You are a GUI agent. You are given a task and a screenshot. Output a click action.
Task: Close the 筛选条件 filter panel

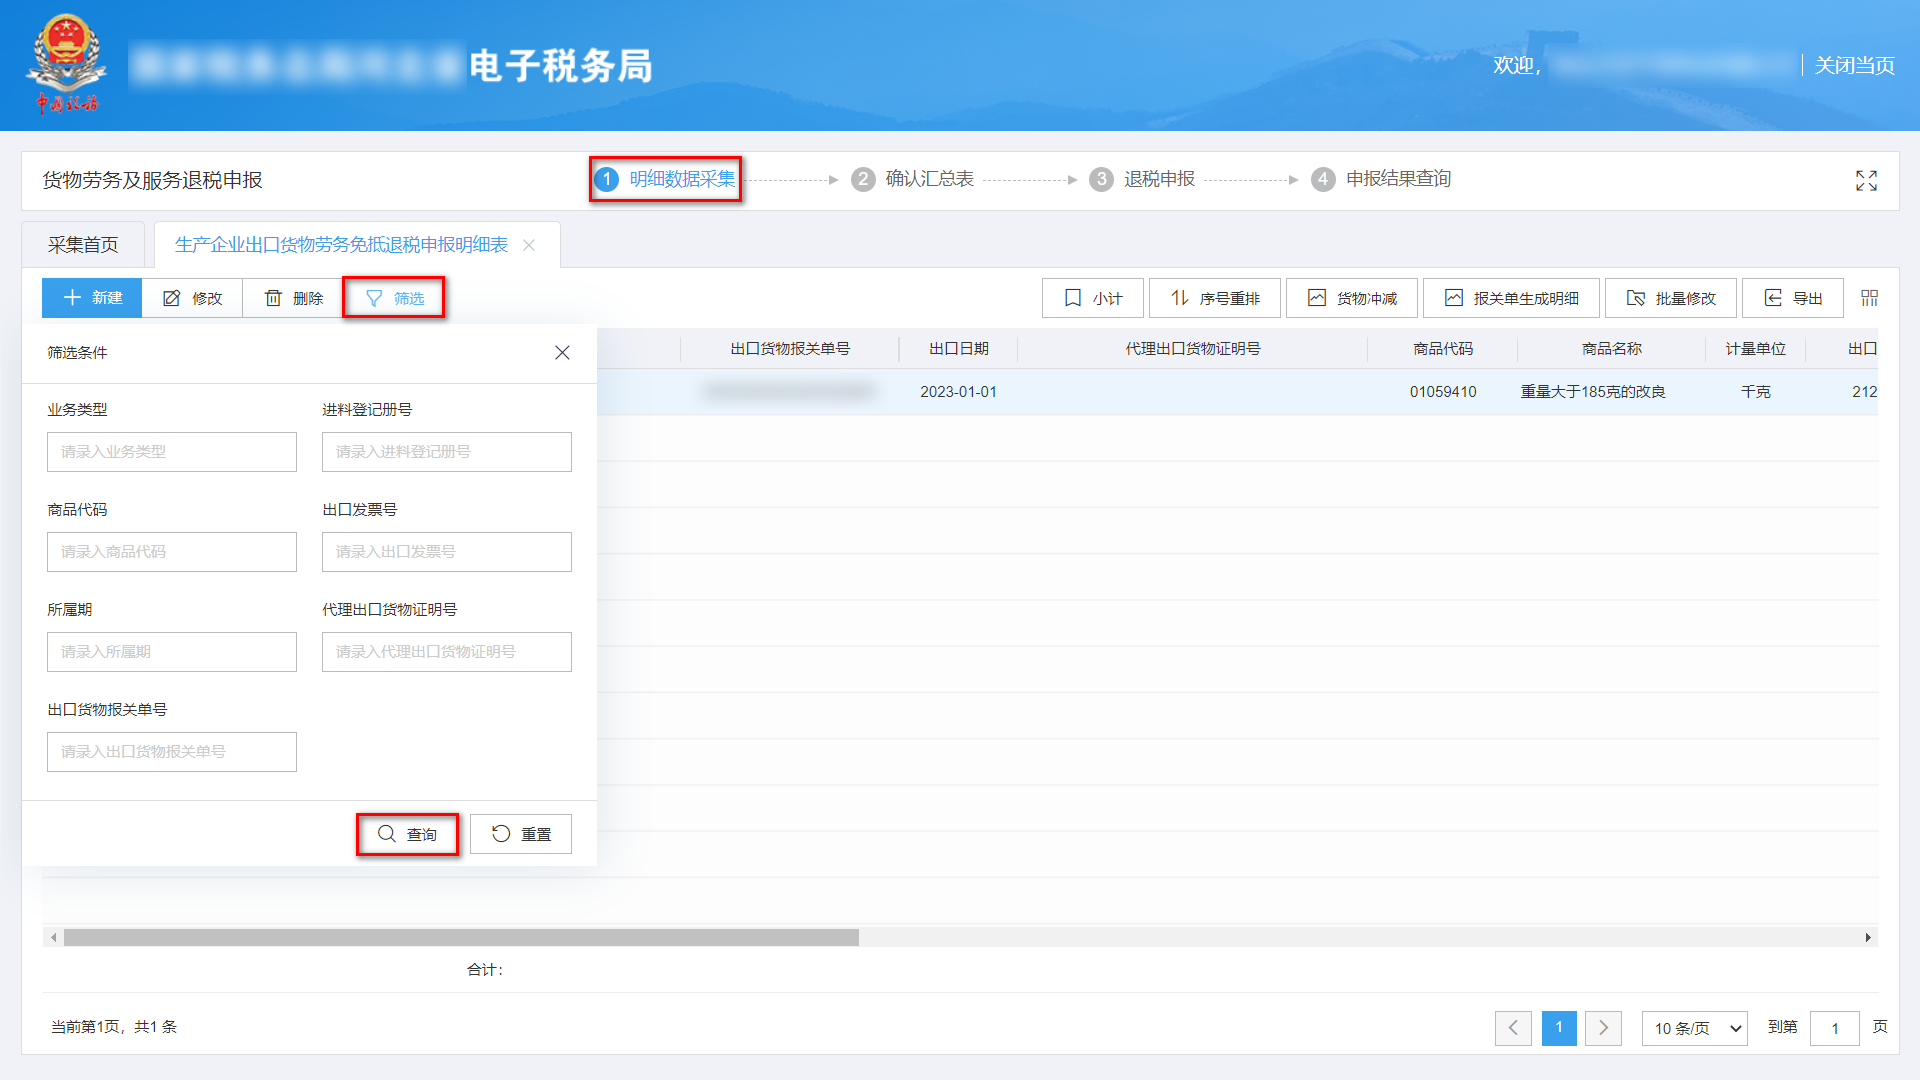coord(562,353)
